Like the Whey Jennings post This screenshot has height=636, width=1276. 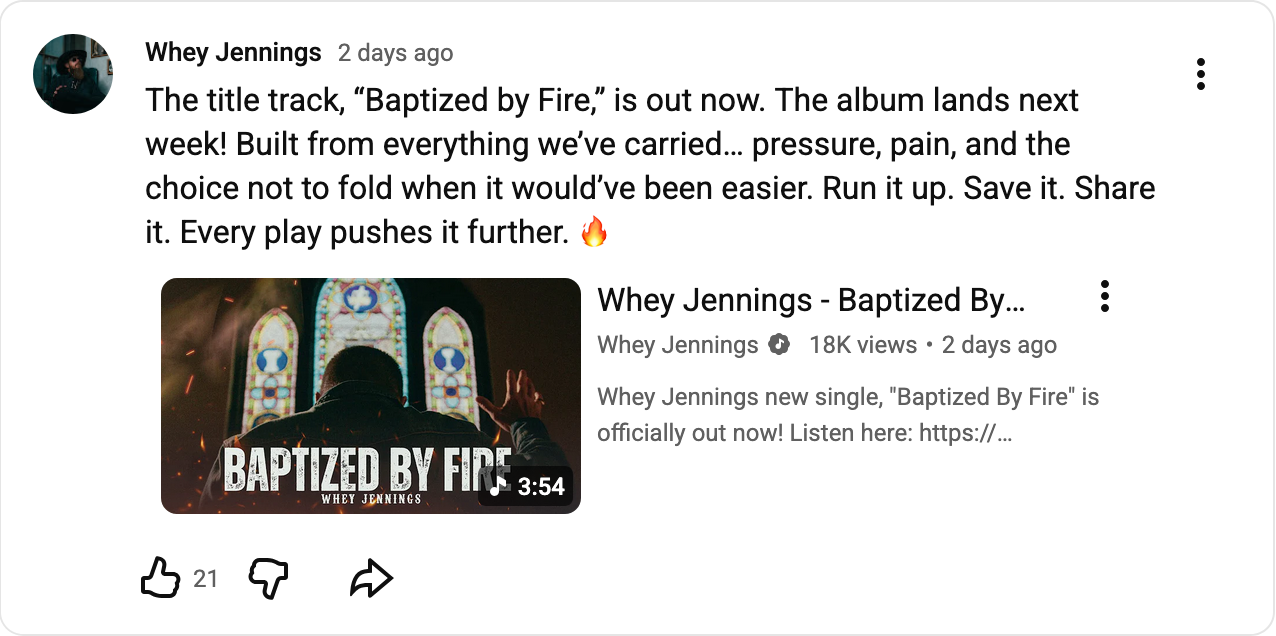(x=160, y=578)
